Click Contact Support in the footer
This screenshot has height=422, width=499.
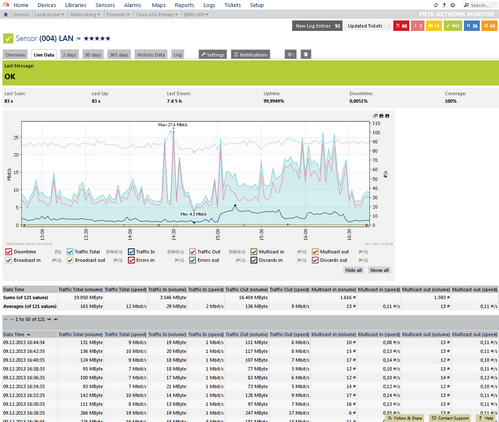click(450, 418)
